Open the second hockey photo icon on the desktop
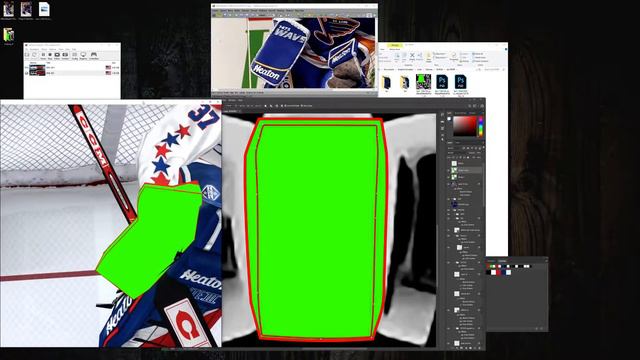The height and width of the screenshot is (360, 640). coord(26,9)
